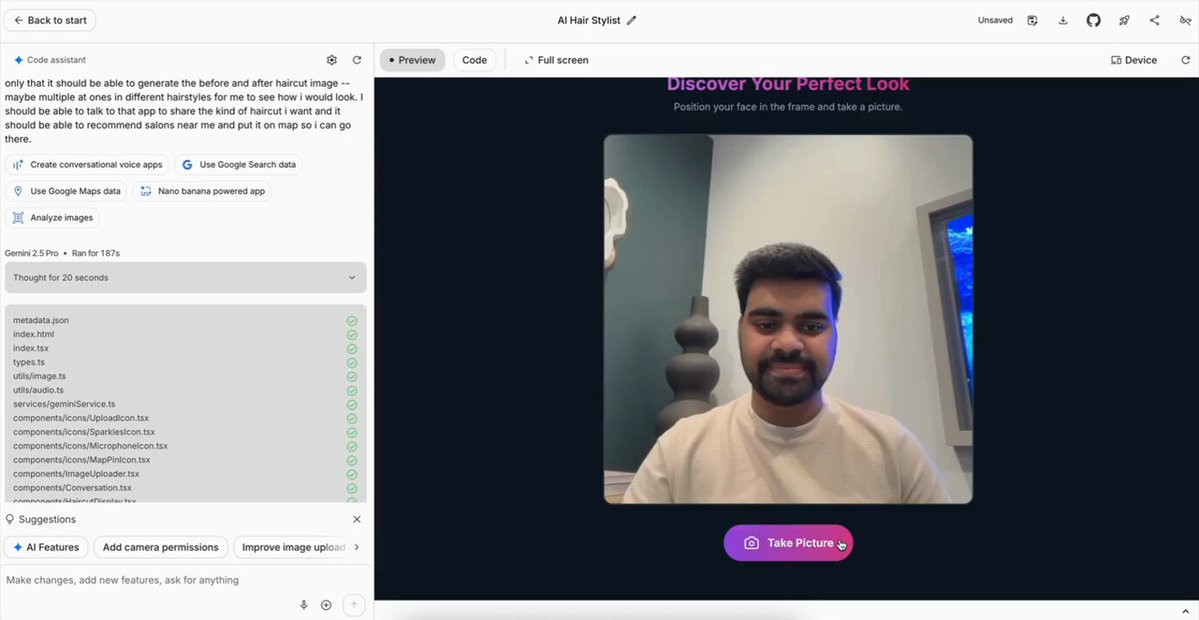Click the AI Features suggestion
The image size is (1199, 620).
pyautogui.click(x=45, y=547)
